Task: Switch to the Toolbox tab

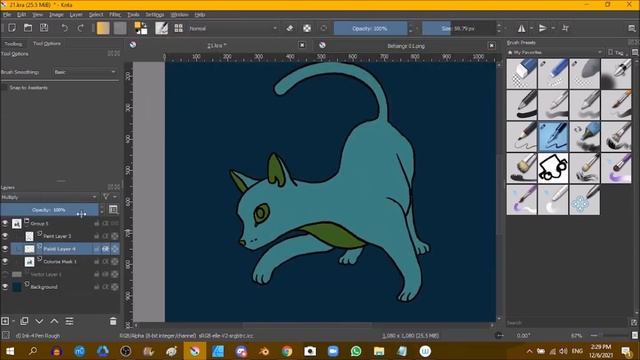Action: (x=13, y=44)
